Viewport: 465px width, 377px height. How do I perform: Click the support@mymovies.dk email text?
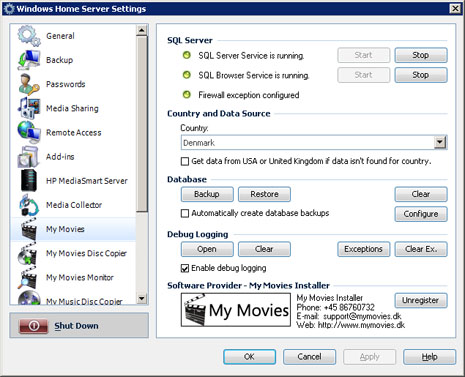point(362,316)
